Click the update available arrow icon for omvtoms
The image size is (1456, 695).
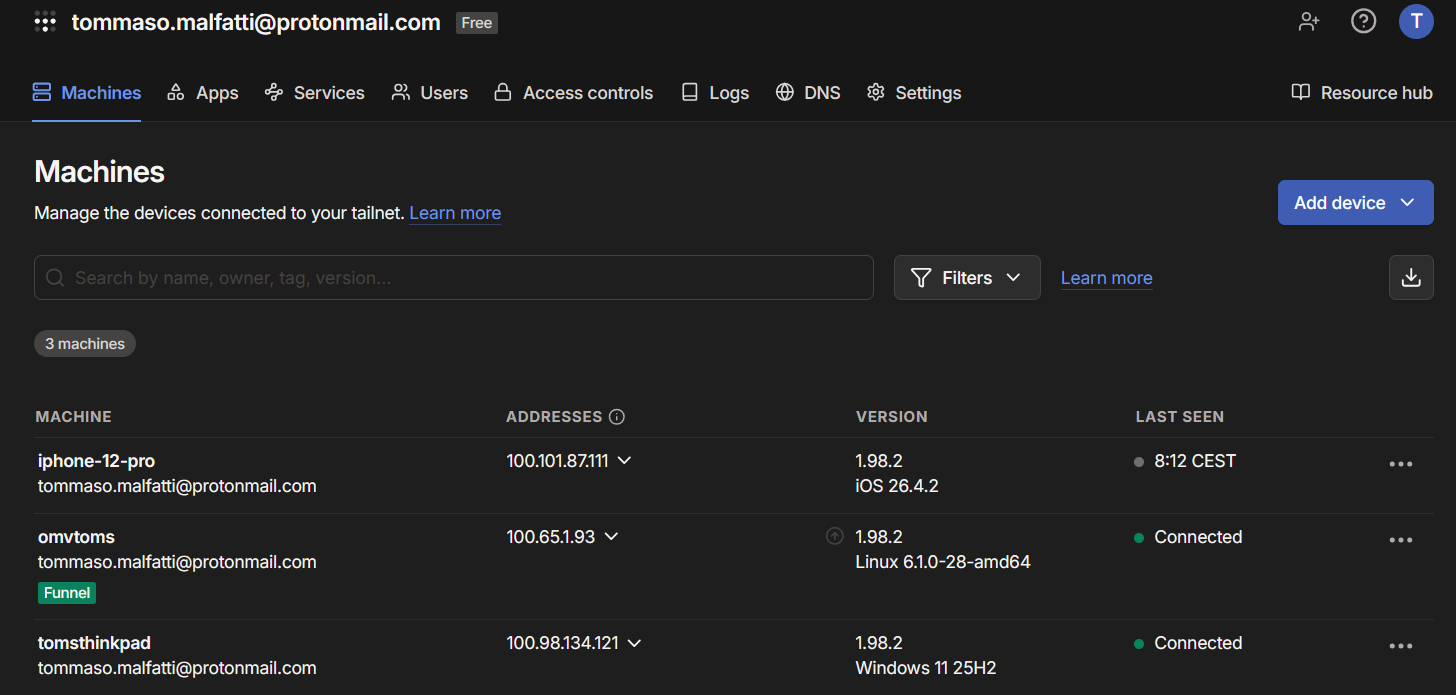835,536
